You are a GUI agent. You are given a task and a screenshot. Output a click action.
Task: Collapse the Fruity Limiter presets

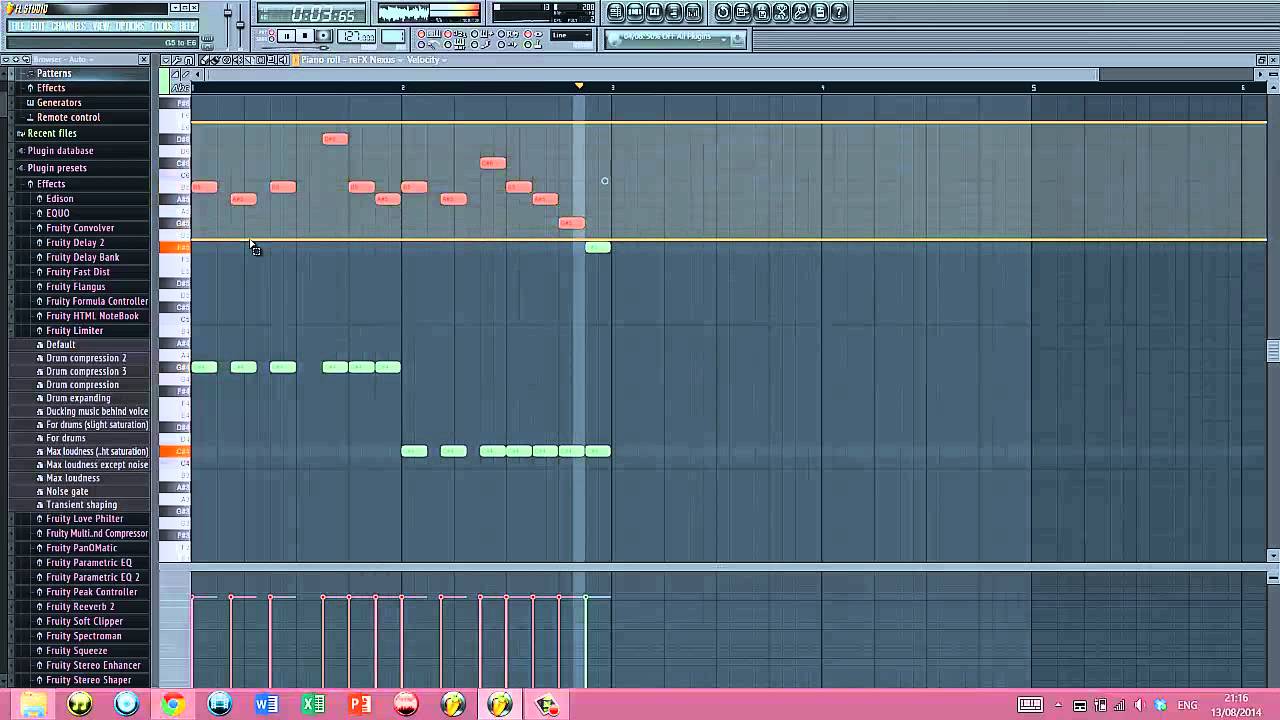(x=74, y=331)
